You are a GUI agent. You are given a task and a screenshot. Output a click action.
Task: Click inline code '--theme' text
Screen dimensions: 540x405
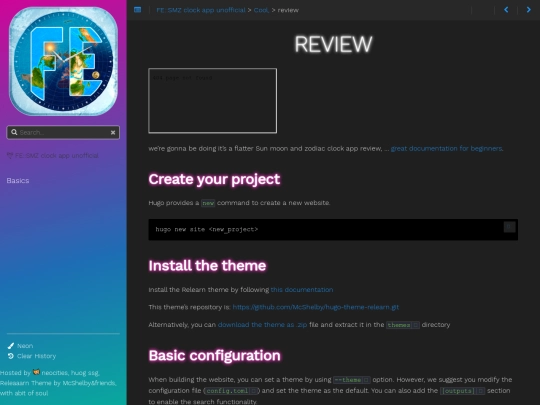(347, 380)
